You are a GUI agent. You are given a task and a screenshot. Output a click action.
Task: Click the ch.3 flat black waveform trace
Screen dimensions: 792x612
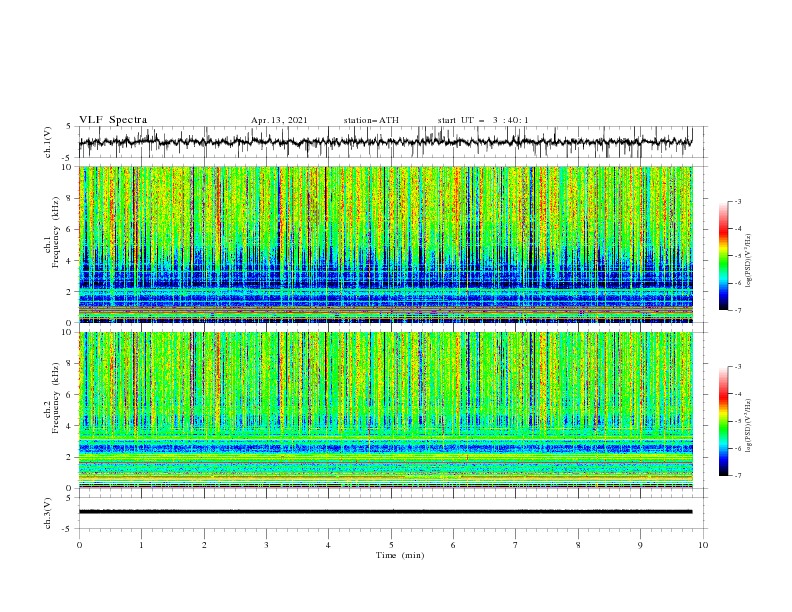click(385, 512)
